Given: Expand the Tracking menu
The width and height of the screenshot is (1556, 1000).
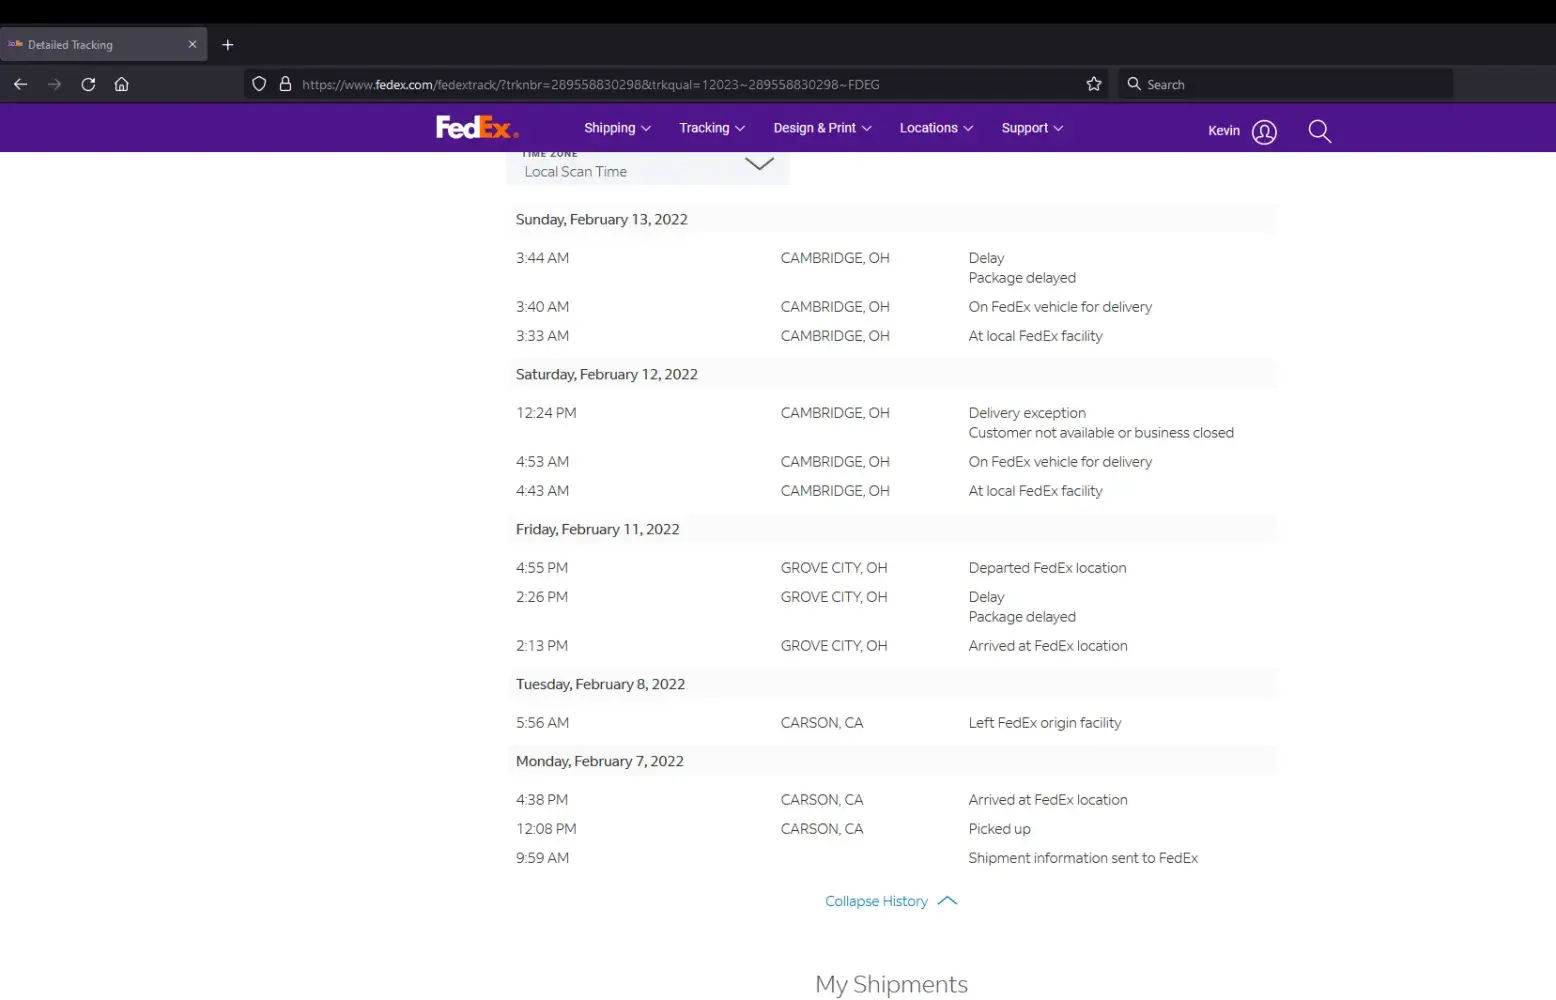Looking at the screenshot, I should tap(711, 128).
